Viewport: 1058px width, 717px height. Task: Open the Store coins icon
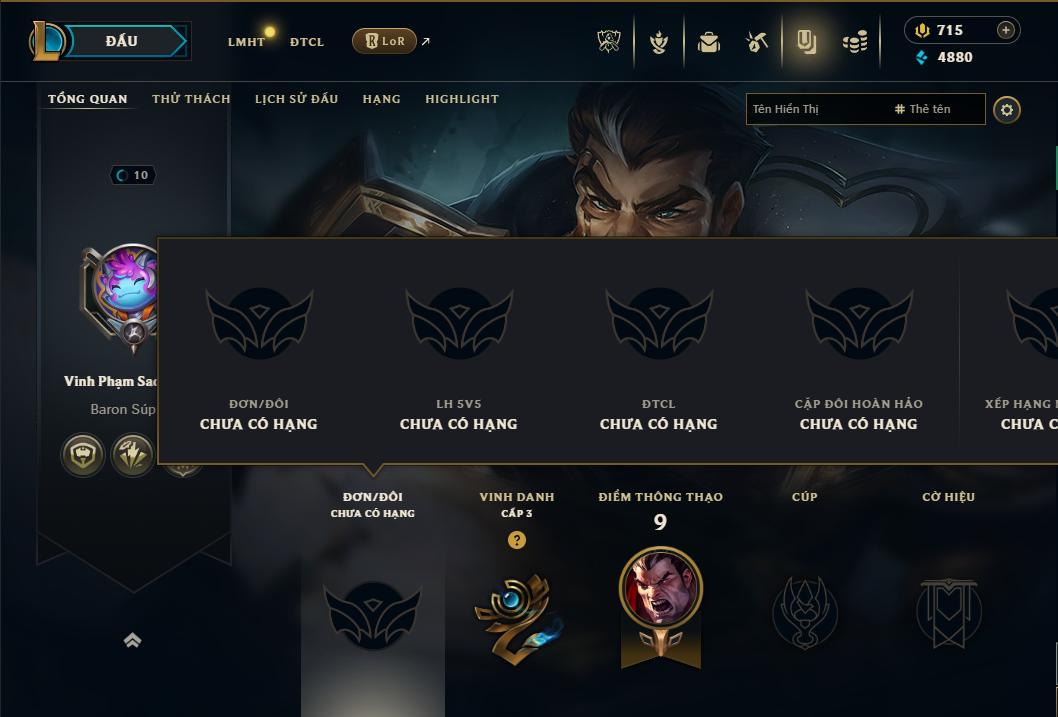pos(855,43)
